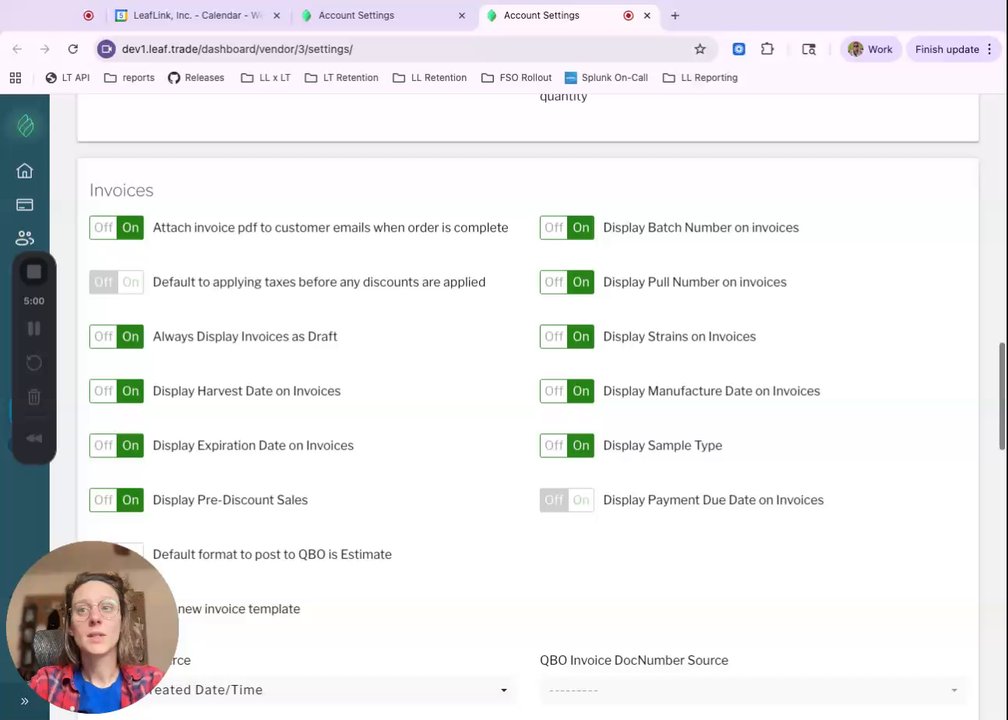1008x720 pixels.
Task: Open the LT API bookmark
Action: pyautogui.click(x=68, y=78)
